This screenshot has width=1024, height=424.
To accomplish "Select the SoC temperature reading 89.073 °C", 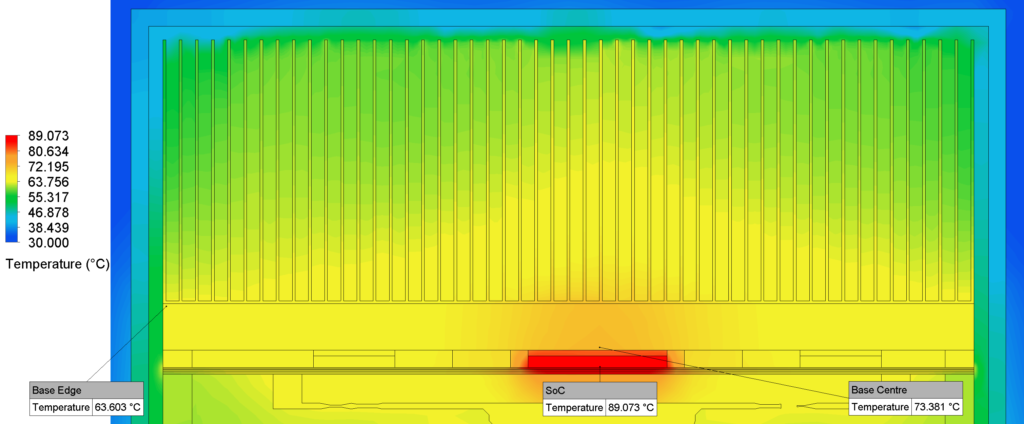I will [631, 407].
